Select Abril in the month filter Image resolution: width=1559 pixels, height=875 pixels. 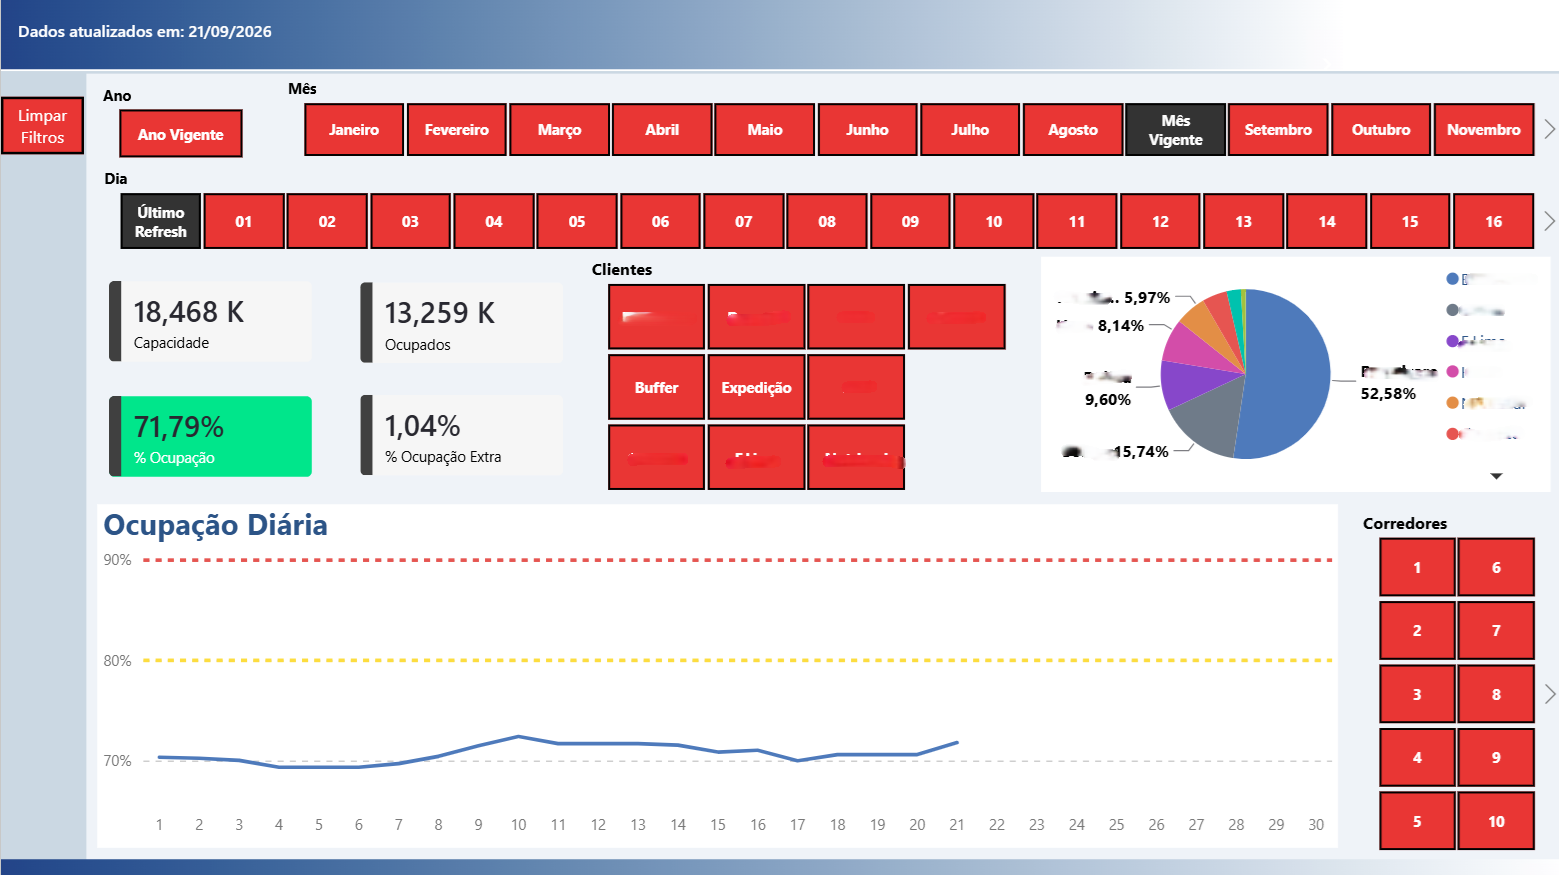[x=662, y=130]
